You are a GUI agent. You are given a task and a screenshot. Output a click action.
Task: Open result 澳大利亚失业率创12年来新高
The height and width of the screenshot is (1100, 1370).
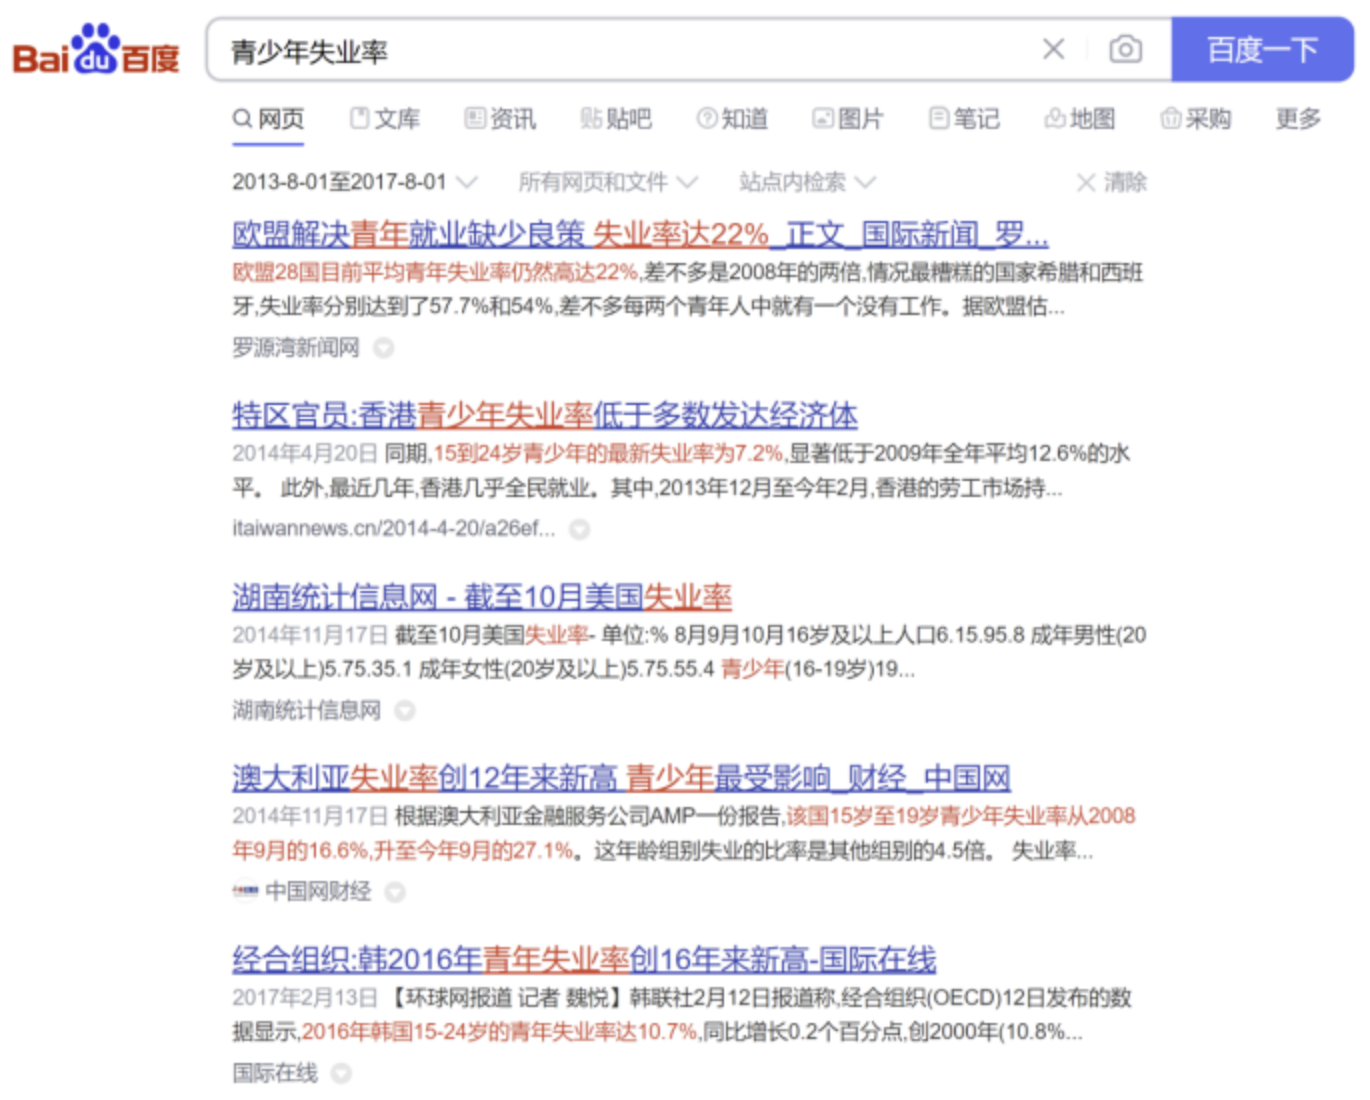(x=621, y=777)
